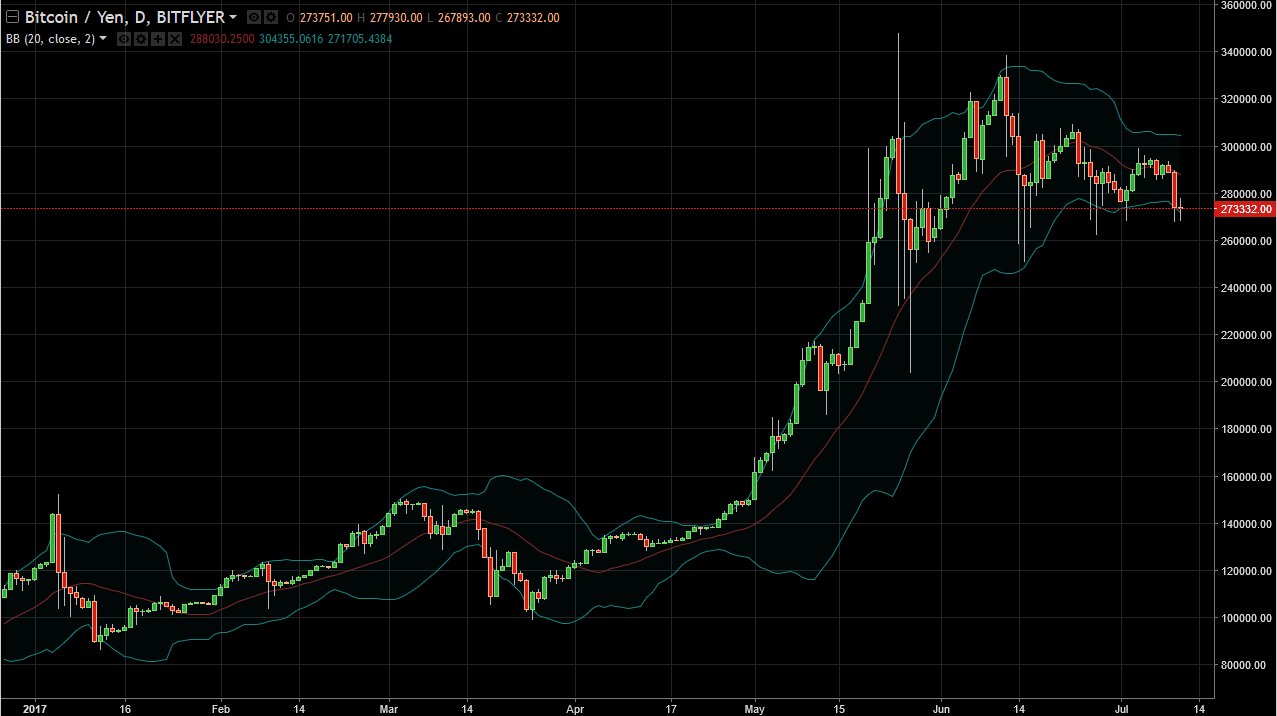Remove BB indicator with the X icon
This screenshot has height=716, width=1277.
[174, 39]
